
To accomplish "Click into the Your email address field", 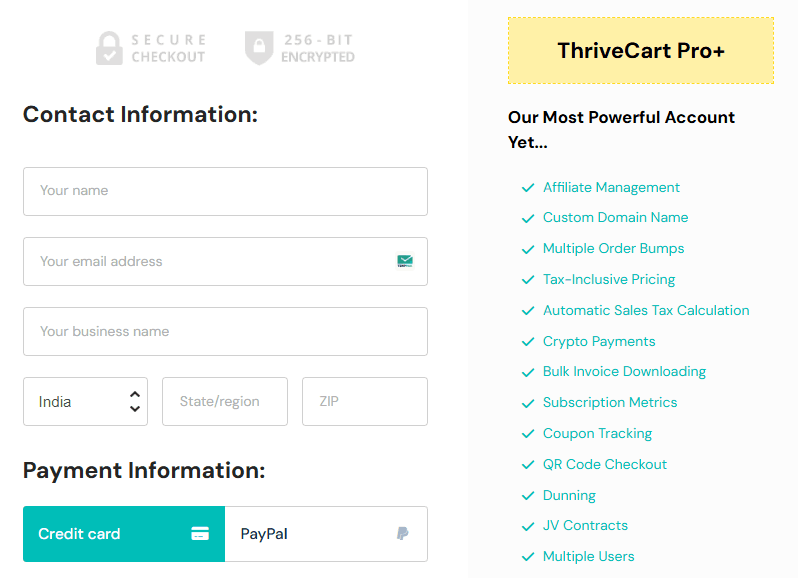I will (210, 262).
